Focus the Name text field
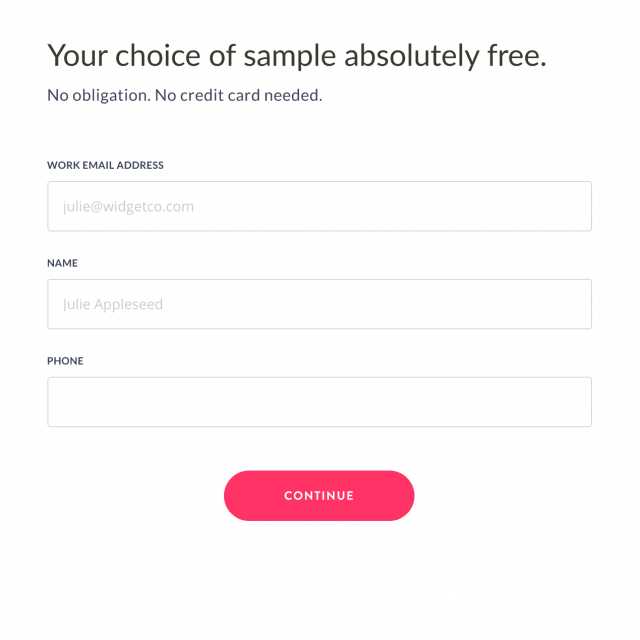This screenshot has width=640, height=640. click(319, 304)
